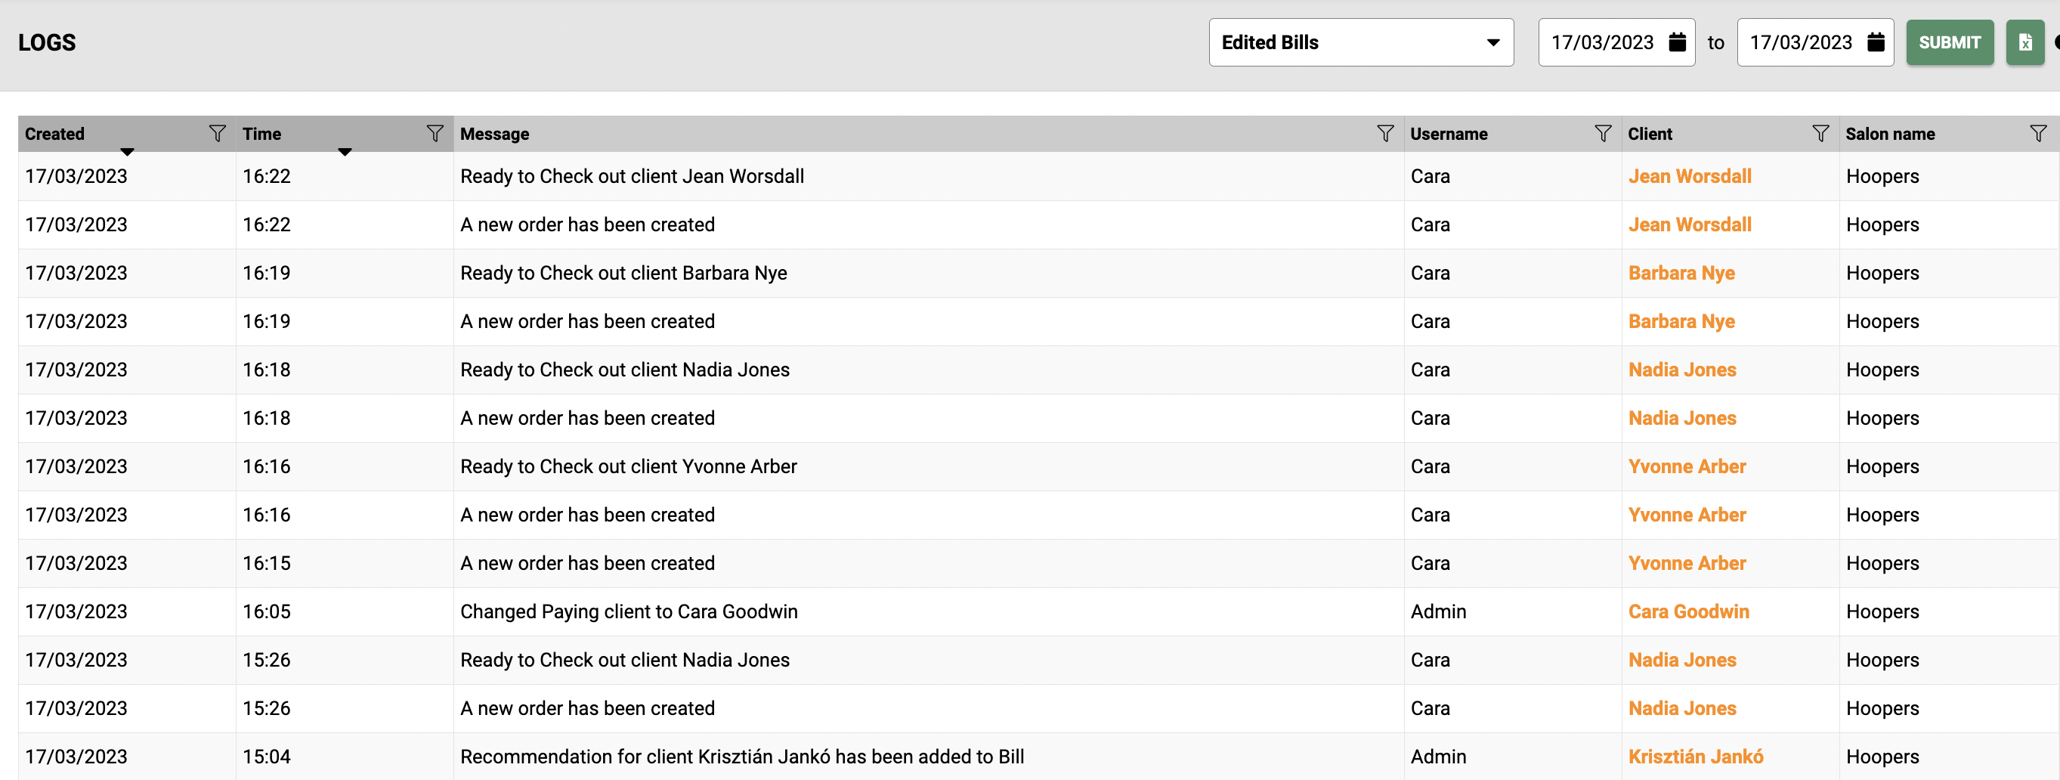Click the filter icon in Created column
The width and height of the screenshot is (2060, 780).
tap(217, 134)
